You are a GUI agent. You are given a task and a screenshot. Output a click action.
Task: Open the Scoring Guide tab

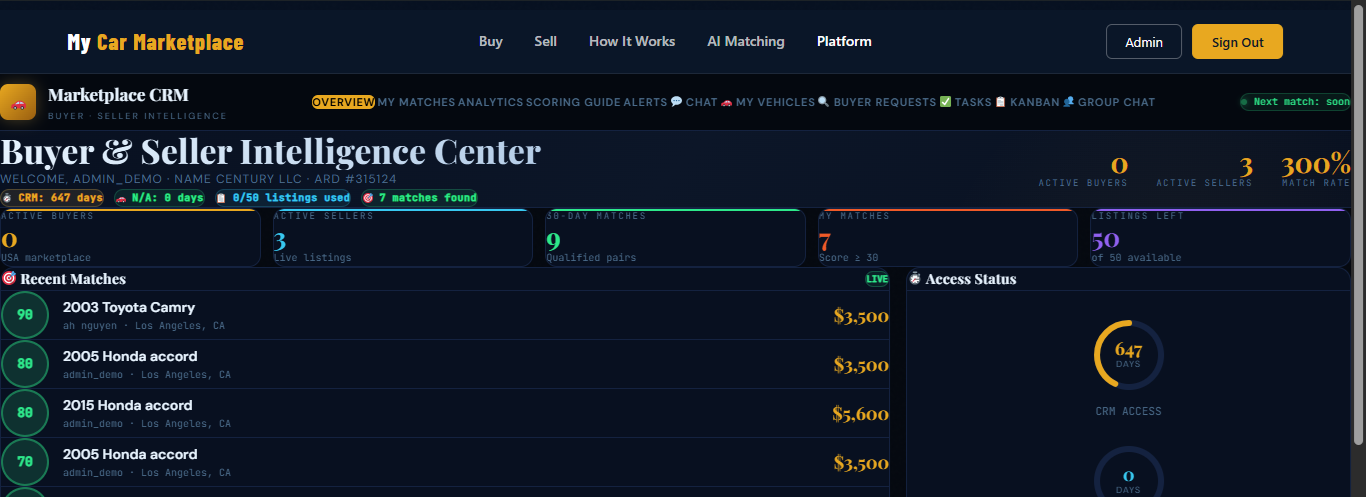(x=573, y=102)
